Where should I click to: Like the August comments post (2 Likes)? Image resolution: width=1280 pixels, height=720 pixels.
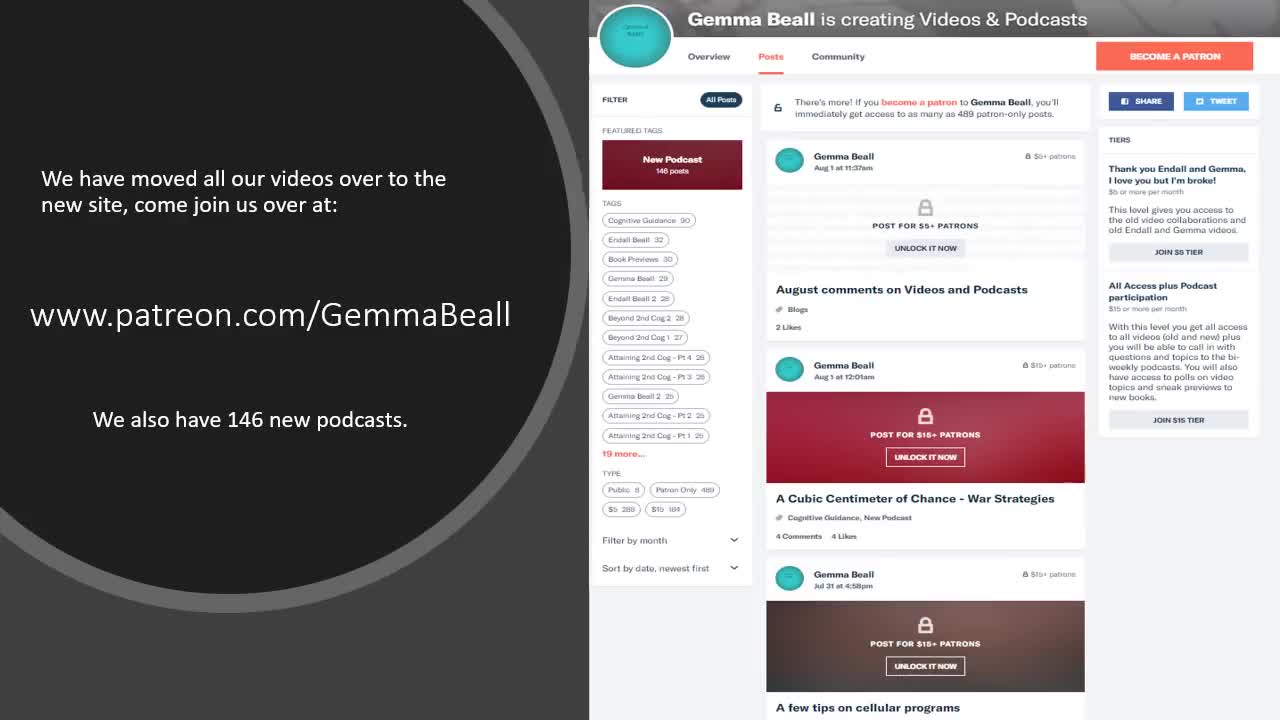pos(788,327)
